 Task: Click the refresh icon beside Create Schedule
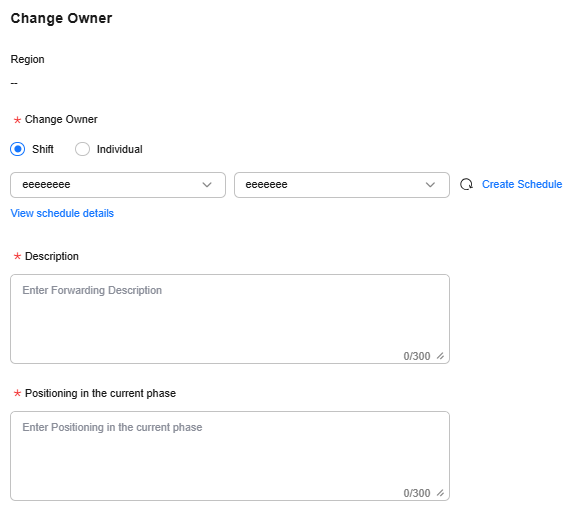466,185
